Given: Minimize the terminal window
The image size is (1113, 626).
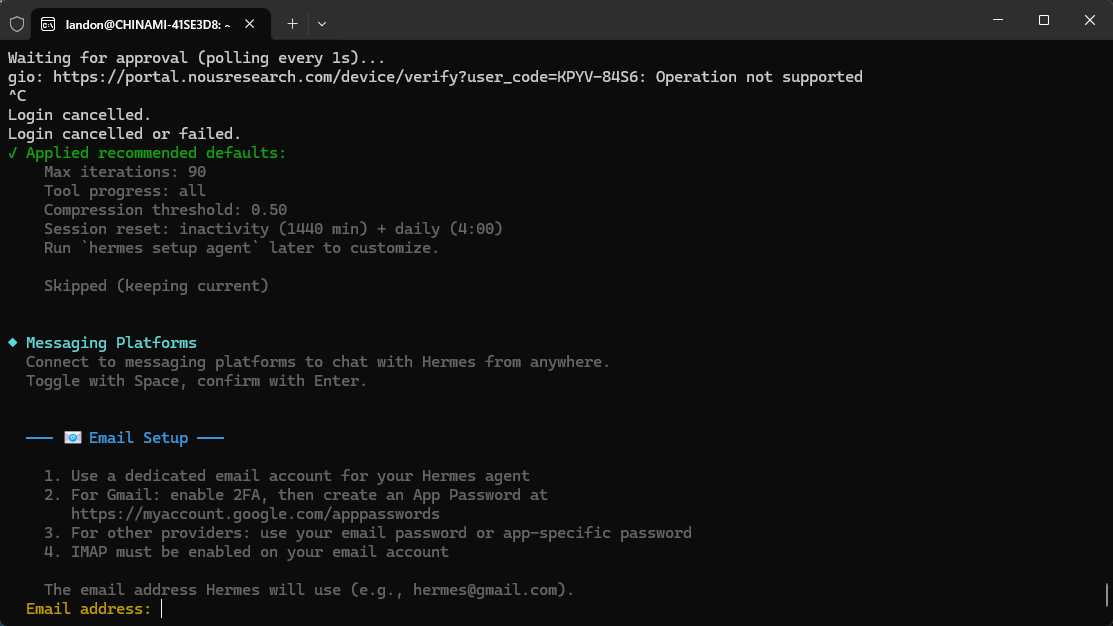Looking at the screenshot, I should 997,20.
